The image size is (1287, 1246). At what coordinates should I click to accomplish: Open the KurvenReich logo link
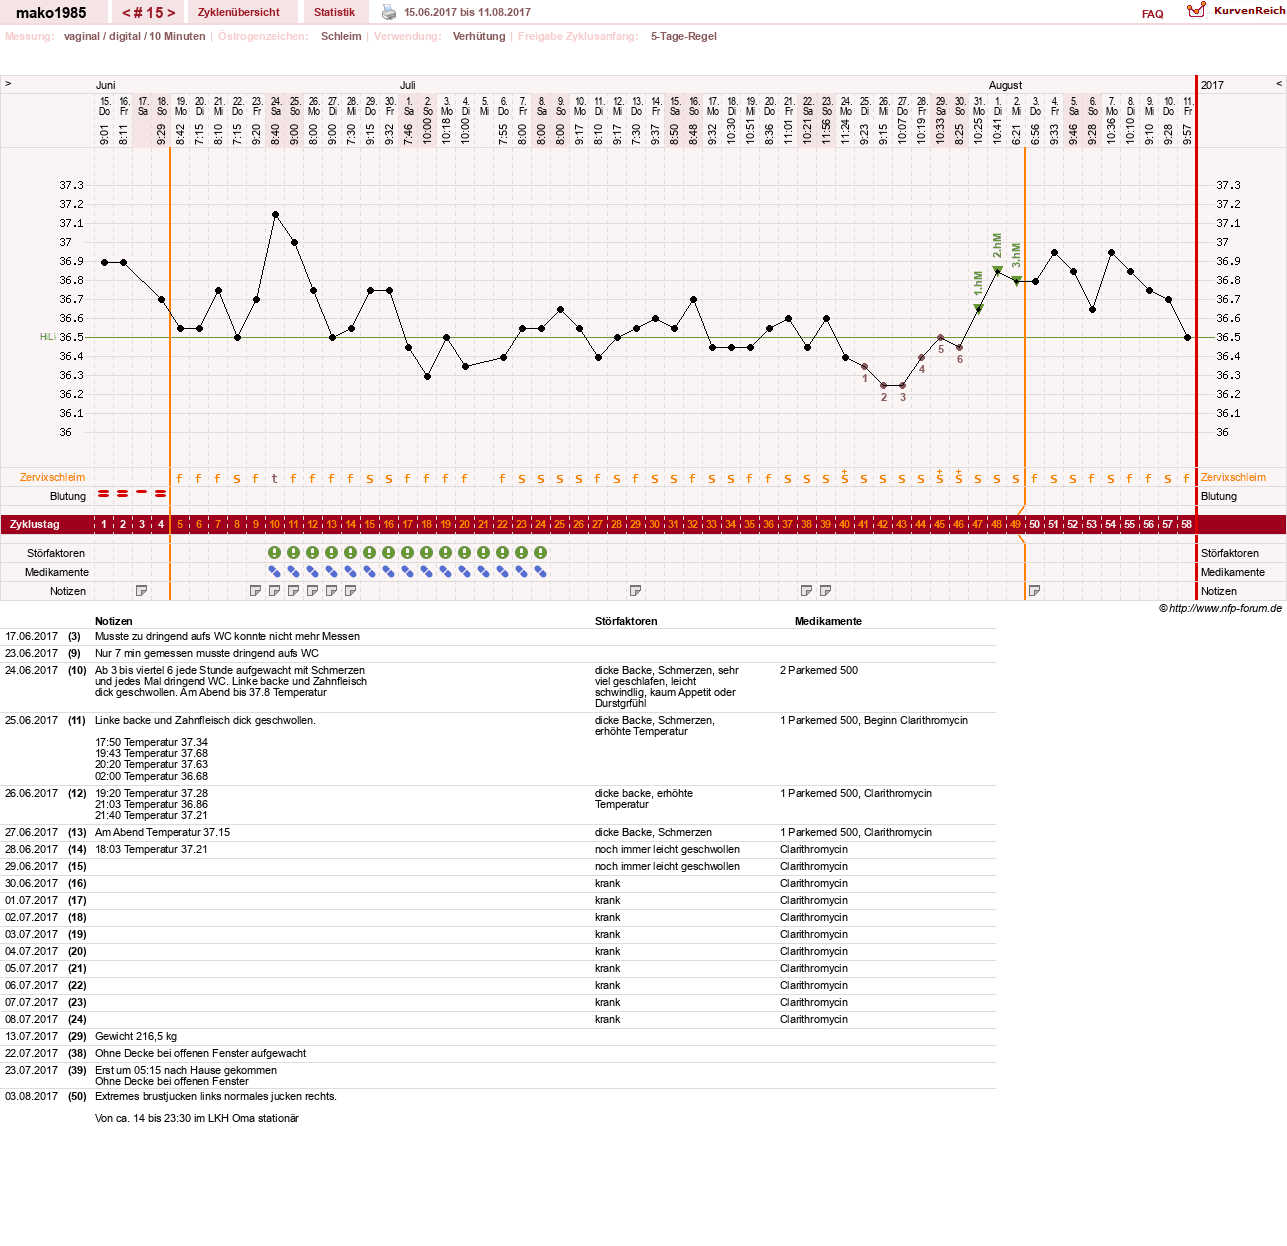coord(1236,11)
